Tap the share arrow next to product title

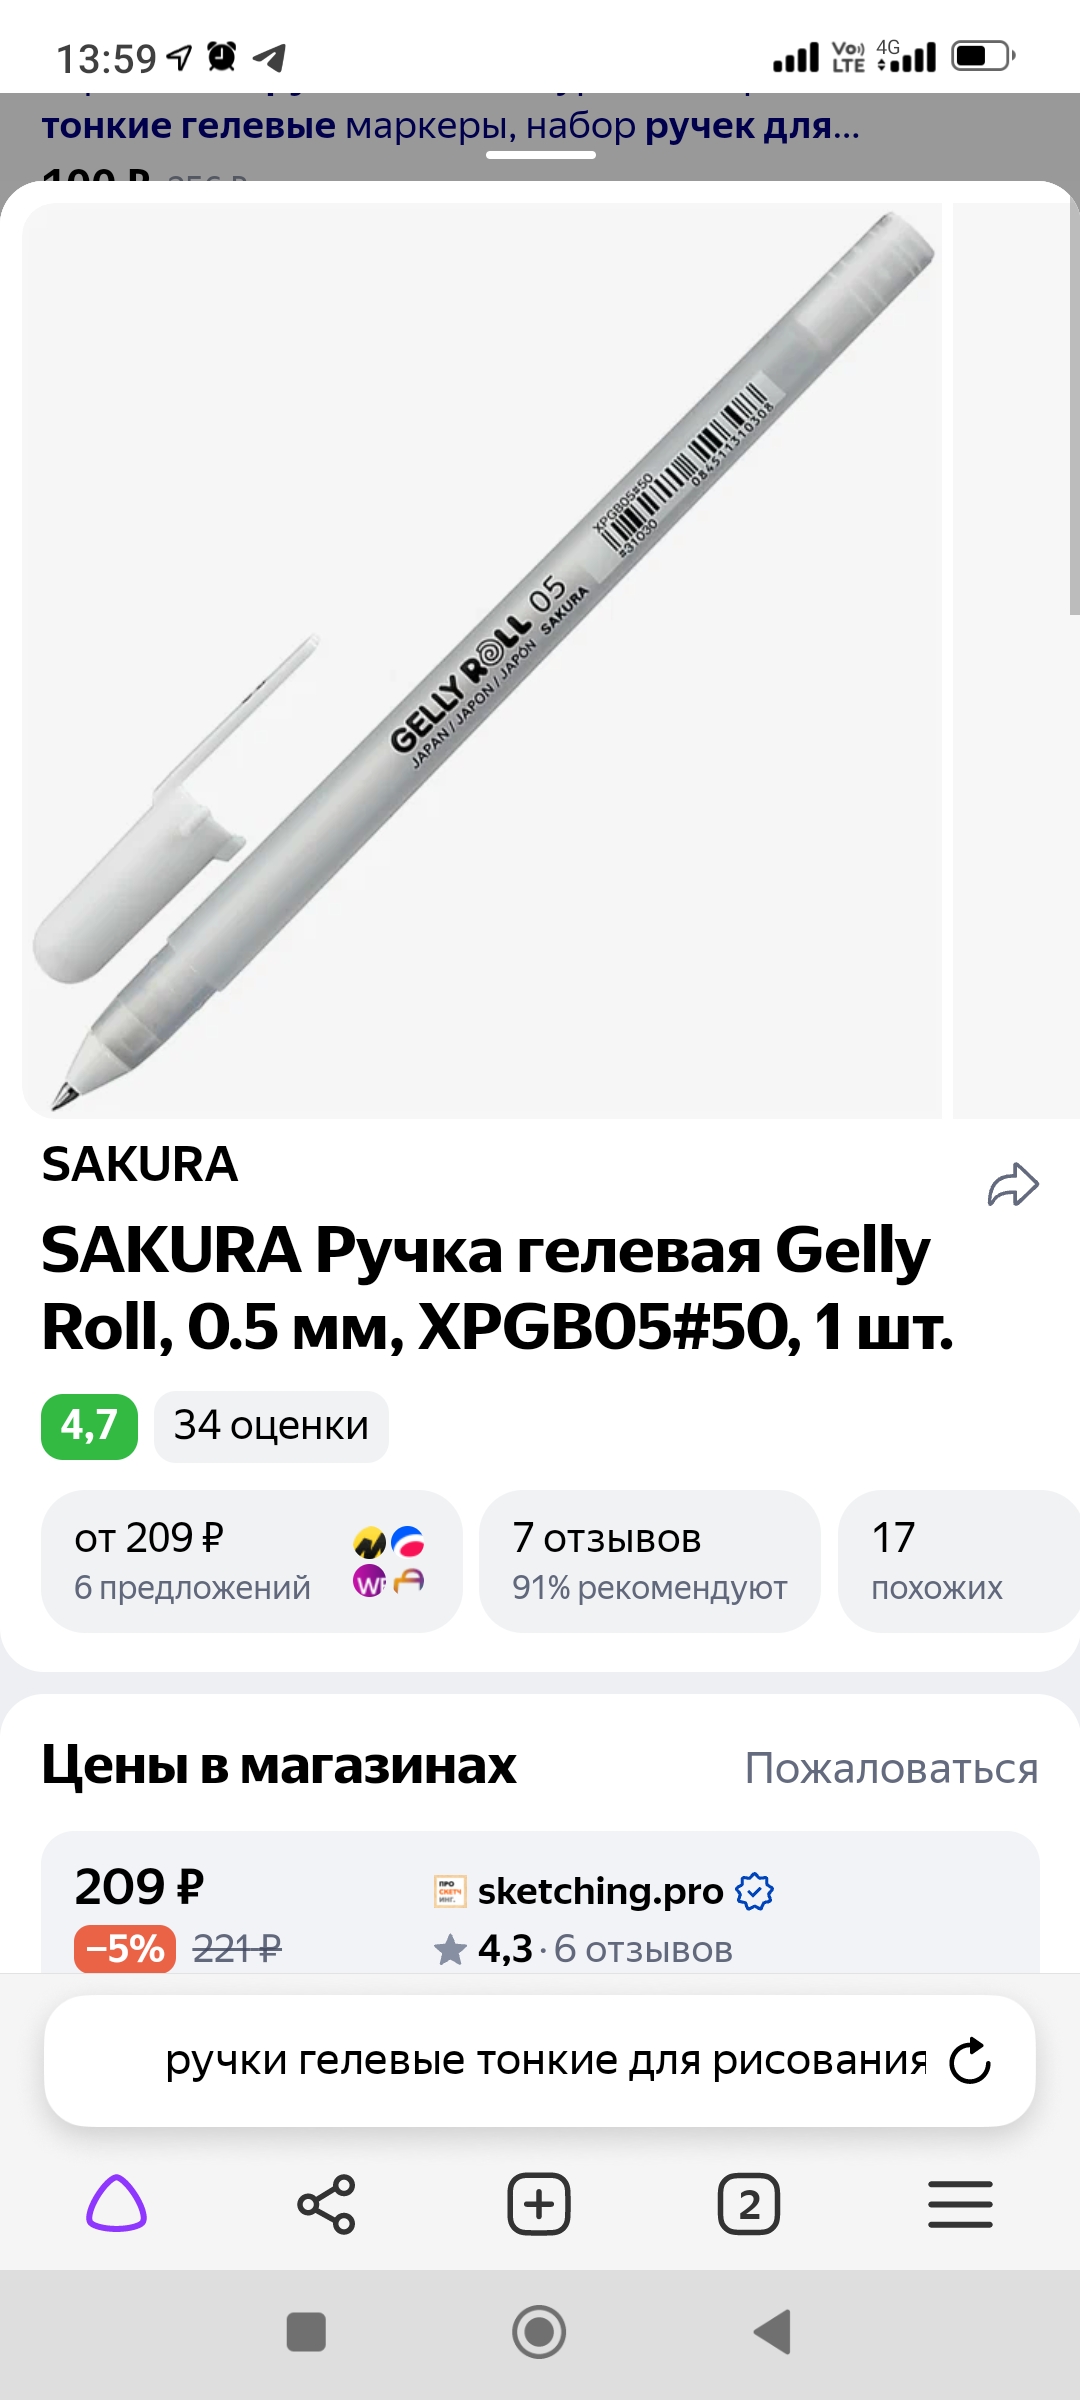pos(1013,1185)
